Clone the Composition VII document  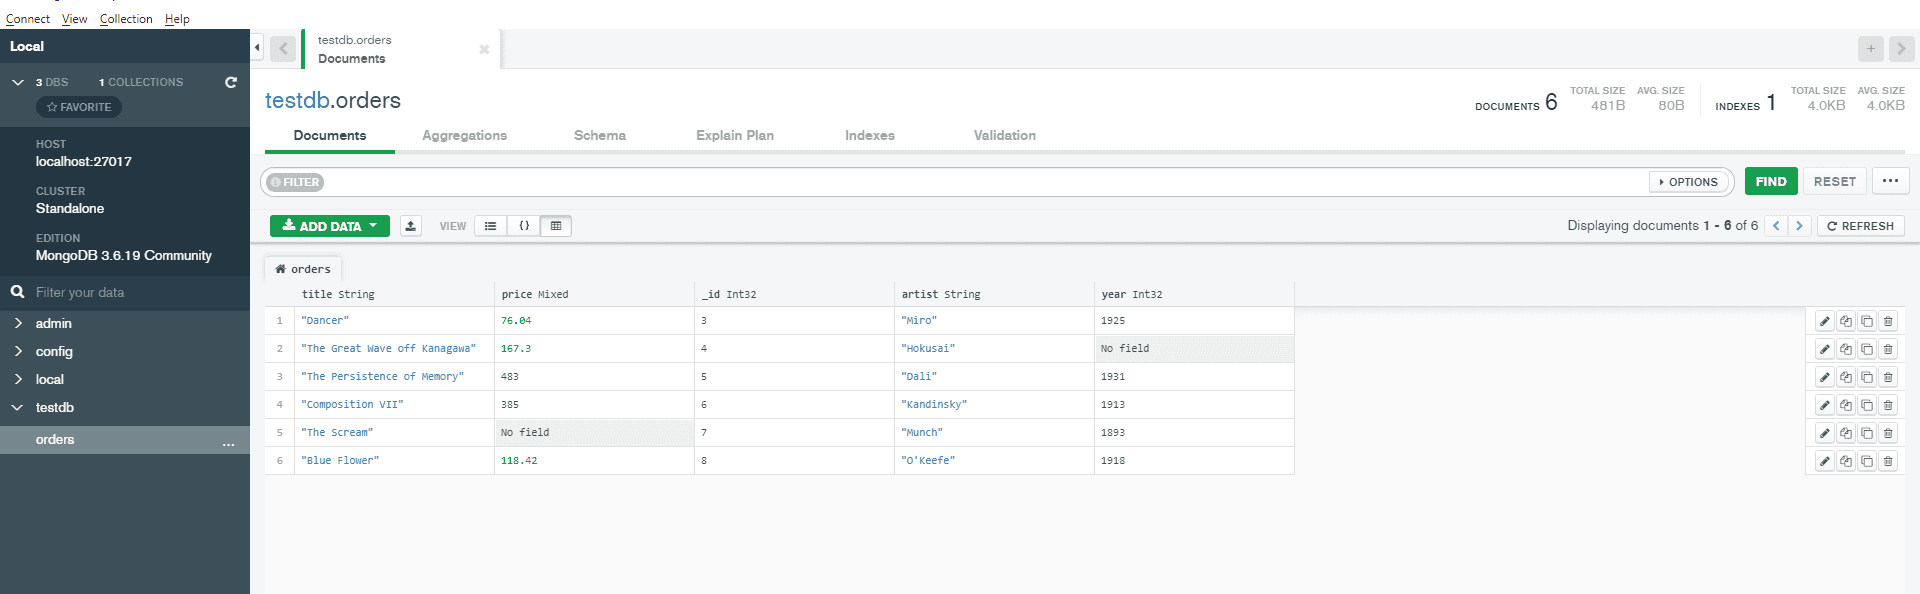(1867, 405)
